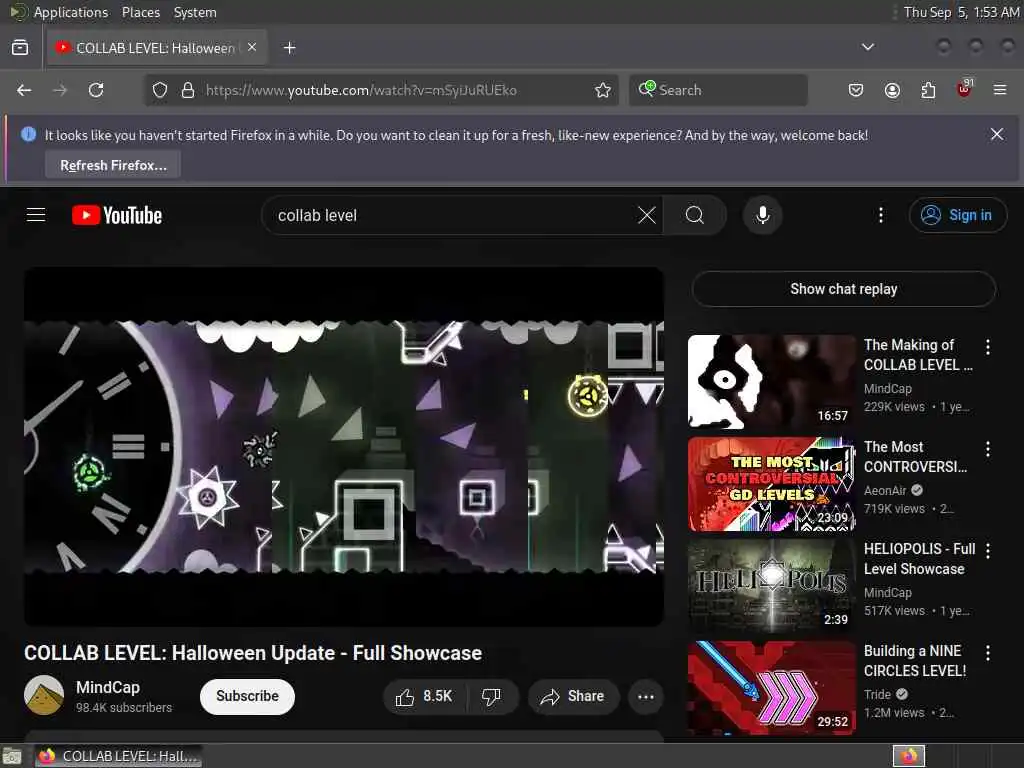
Task: Open more actions ellipsis under video
Action: pos(645,696)
